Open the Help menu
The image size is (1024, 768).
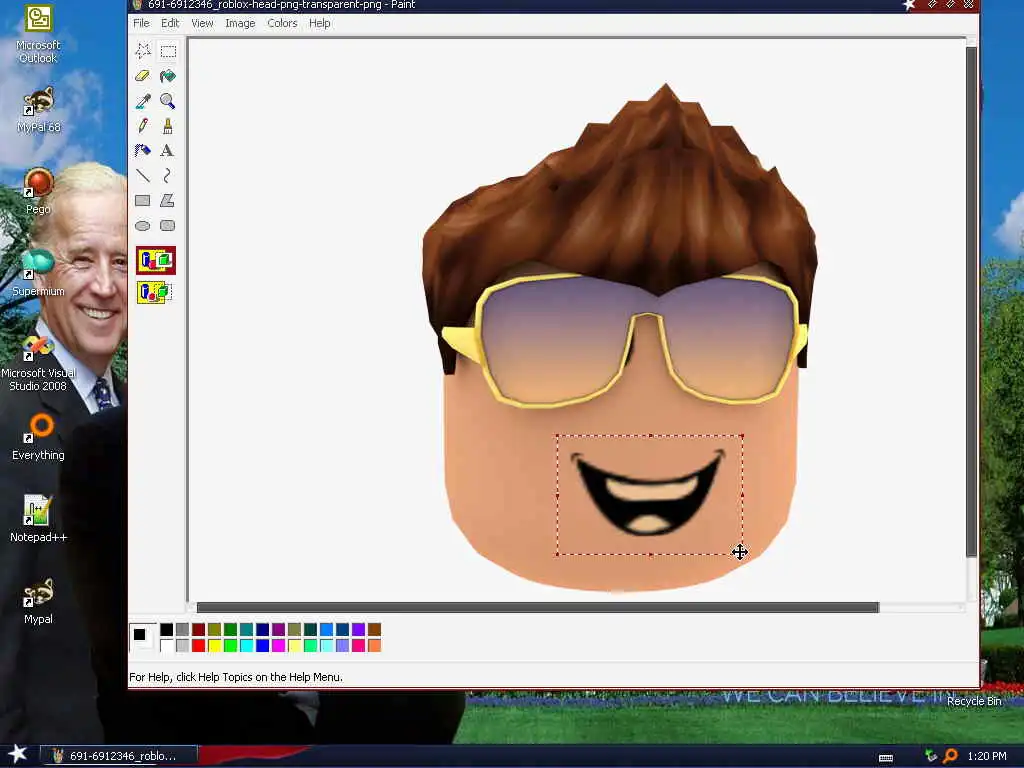point(319,23)
